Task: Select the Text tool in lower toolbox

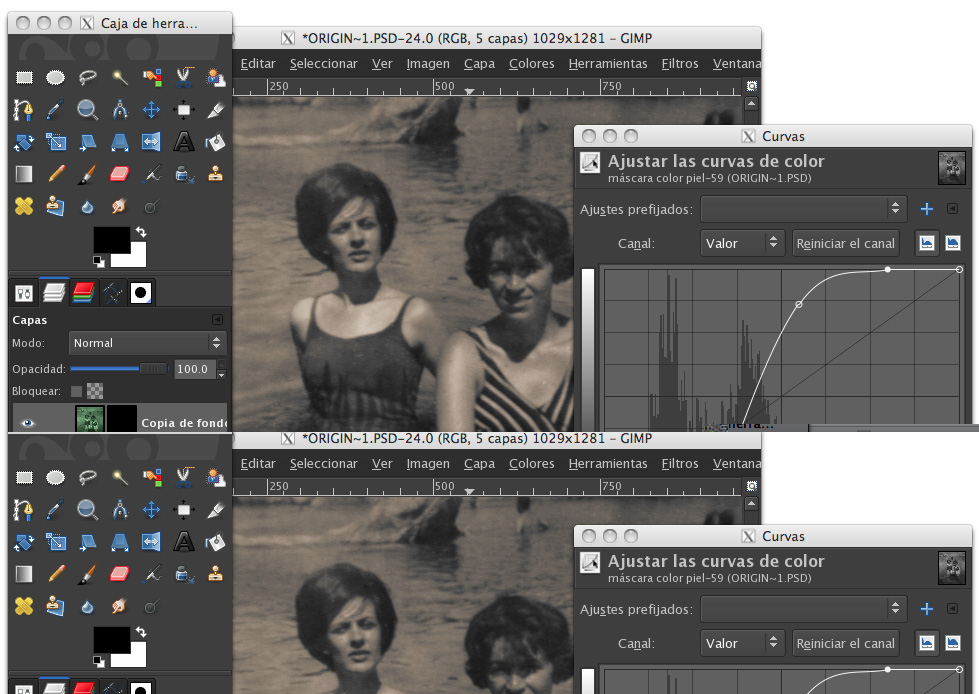Action: [184, 542]
